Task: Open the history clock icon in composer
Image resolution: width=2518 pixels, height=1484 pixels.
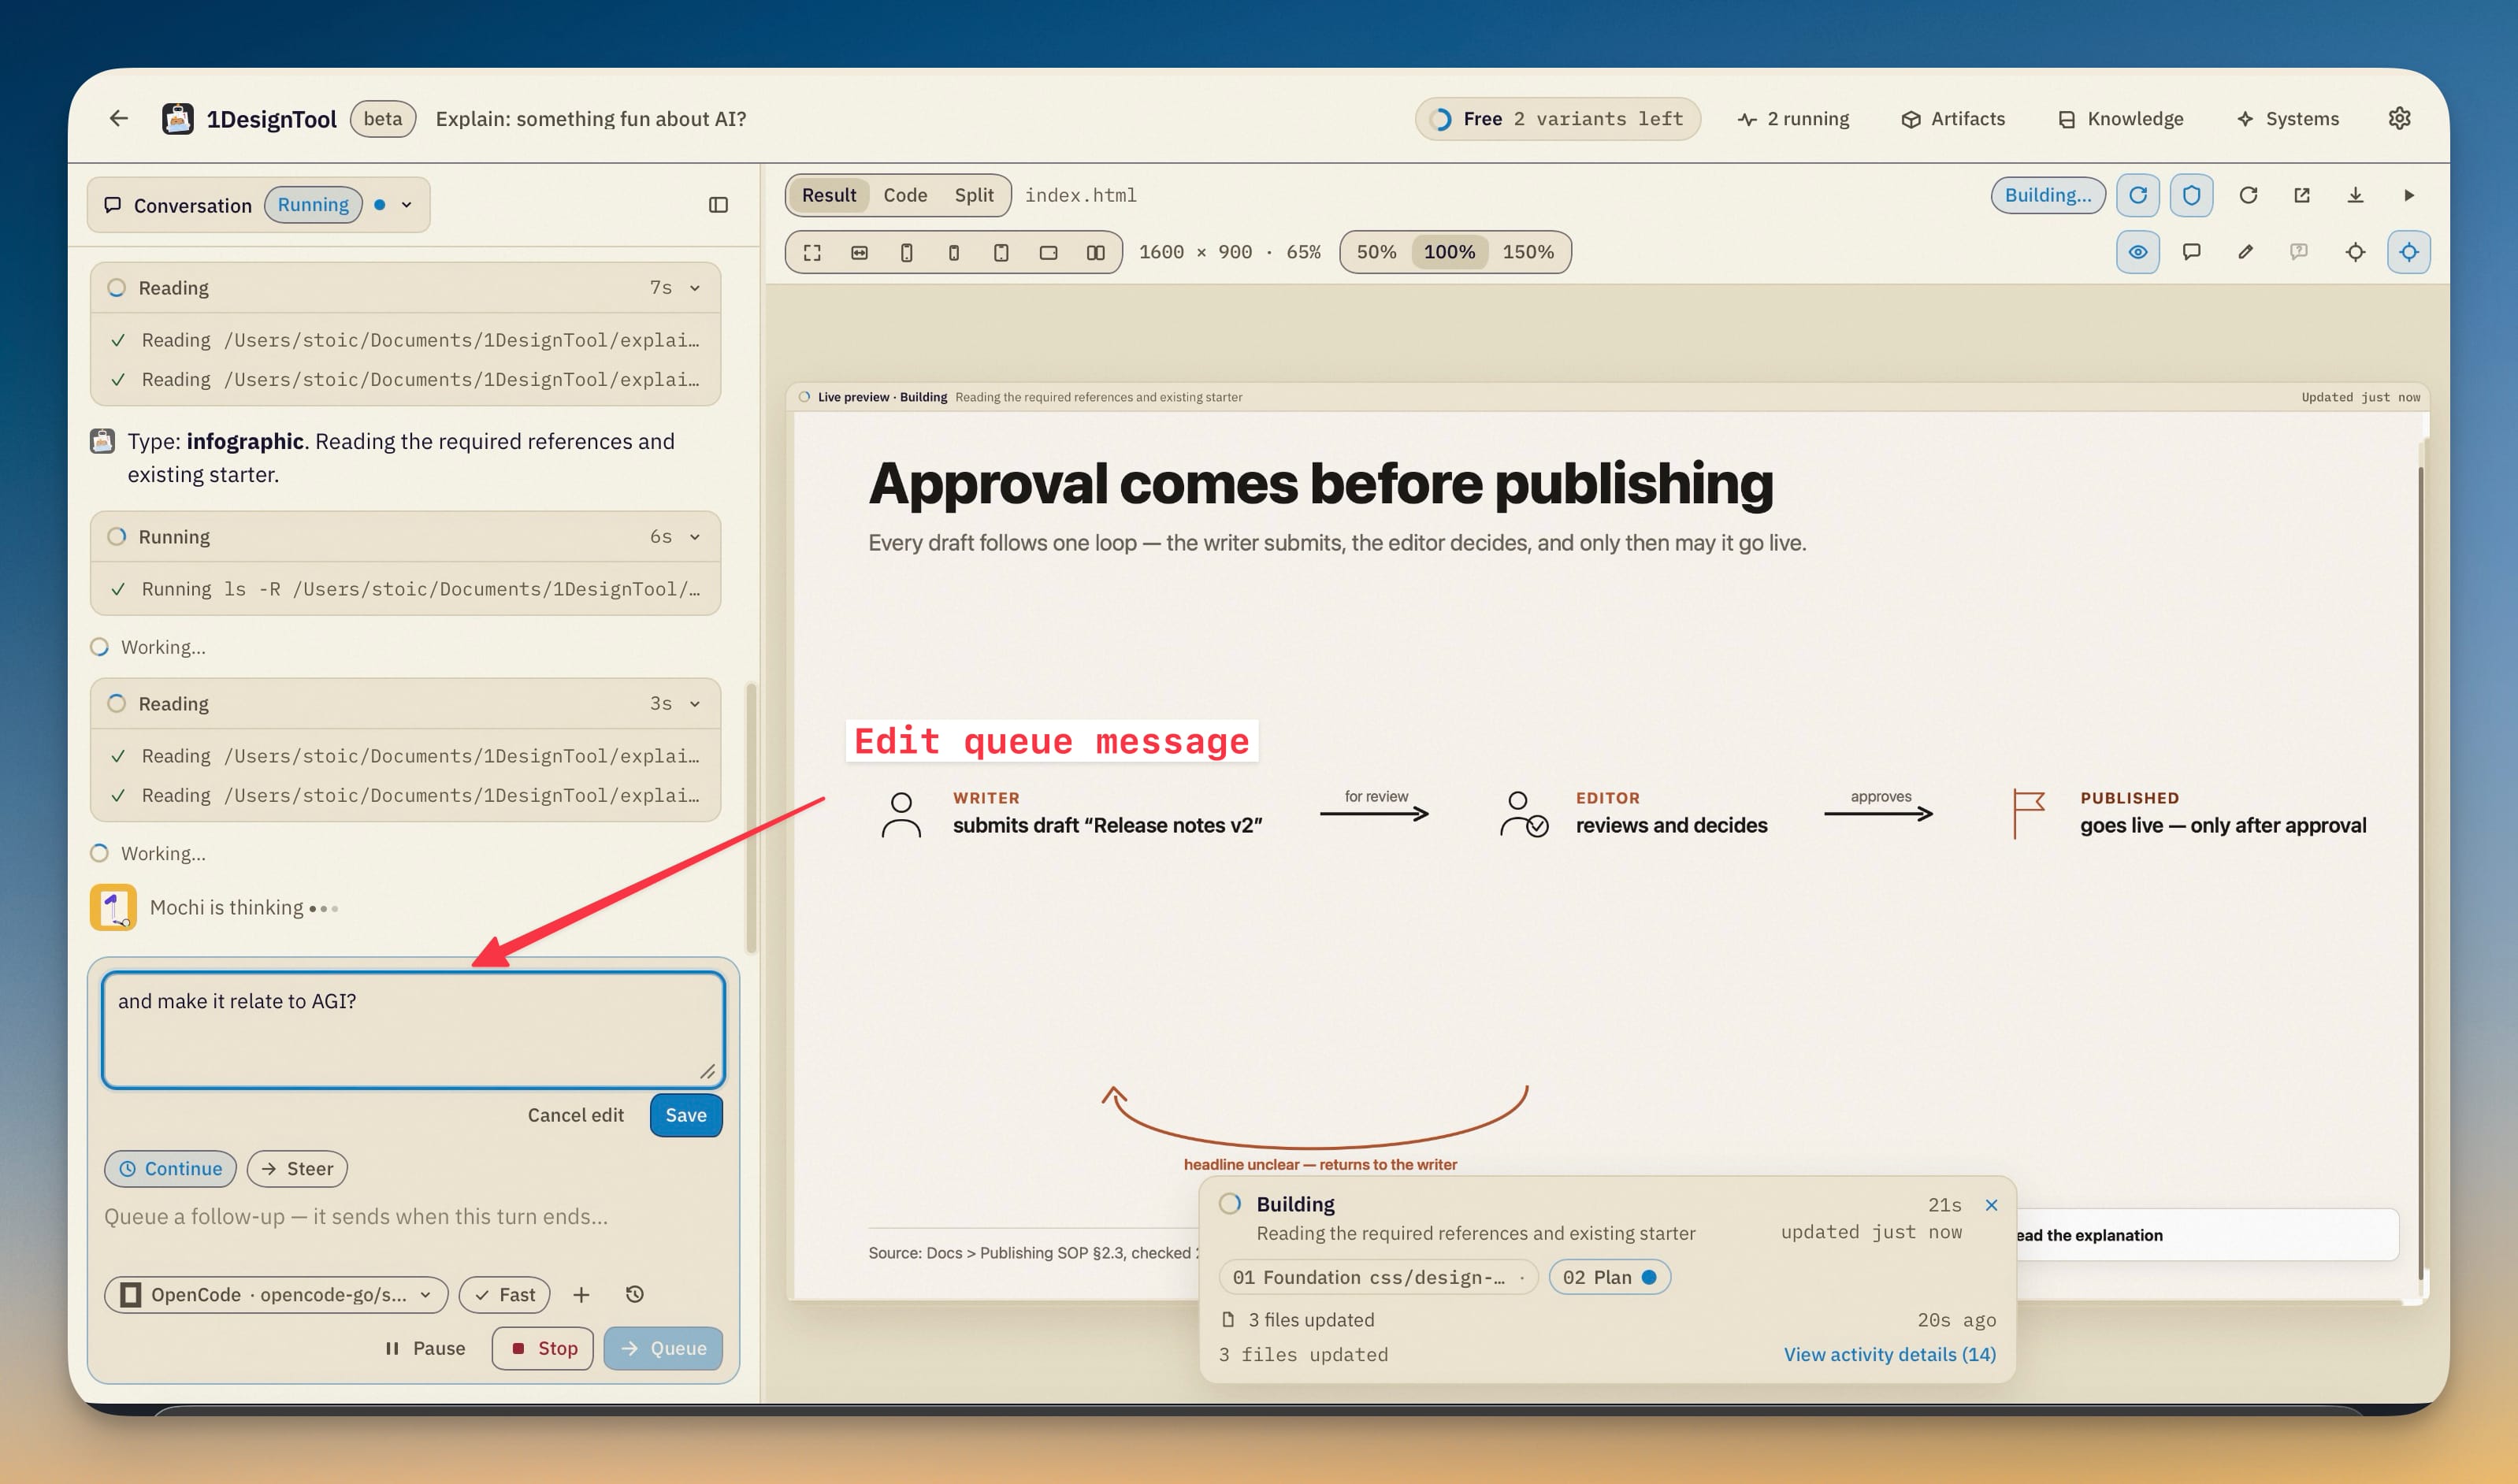Action: click(x=634, y=1294)
